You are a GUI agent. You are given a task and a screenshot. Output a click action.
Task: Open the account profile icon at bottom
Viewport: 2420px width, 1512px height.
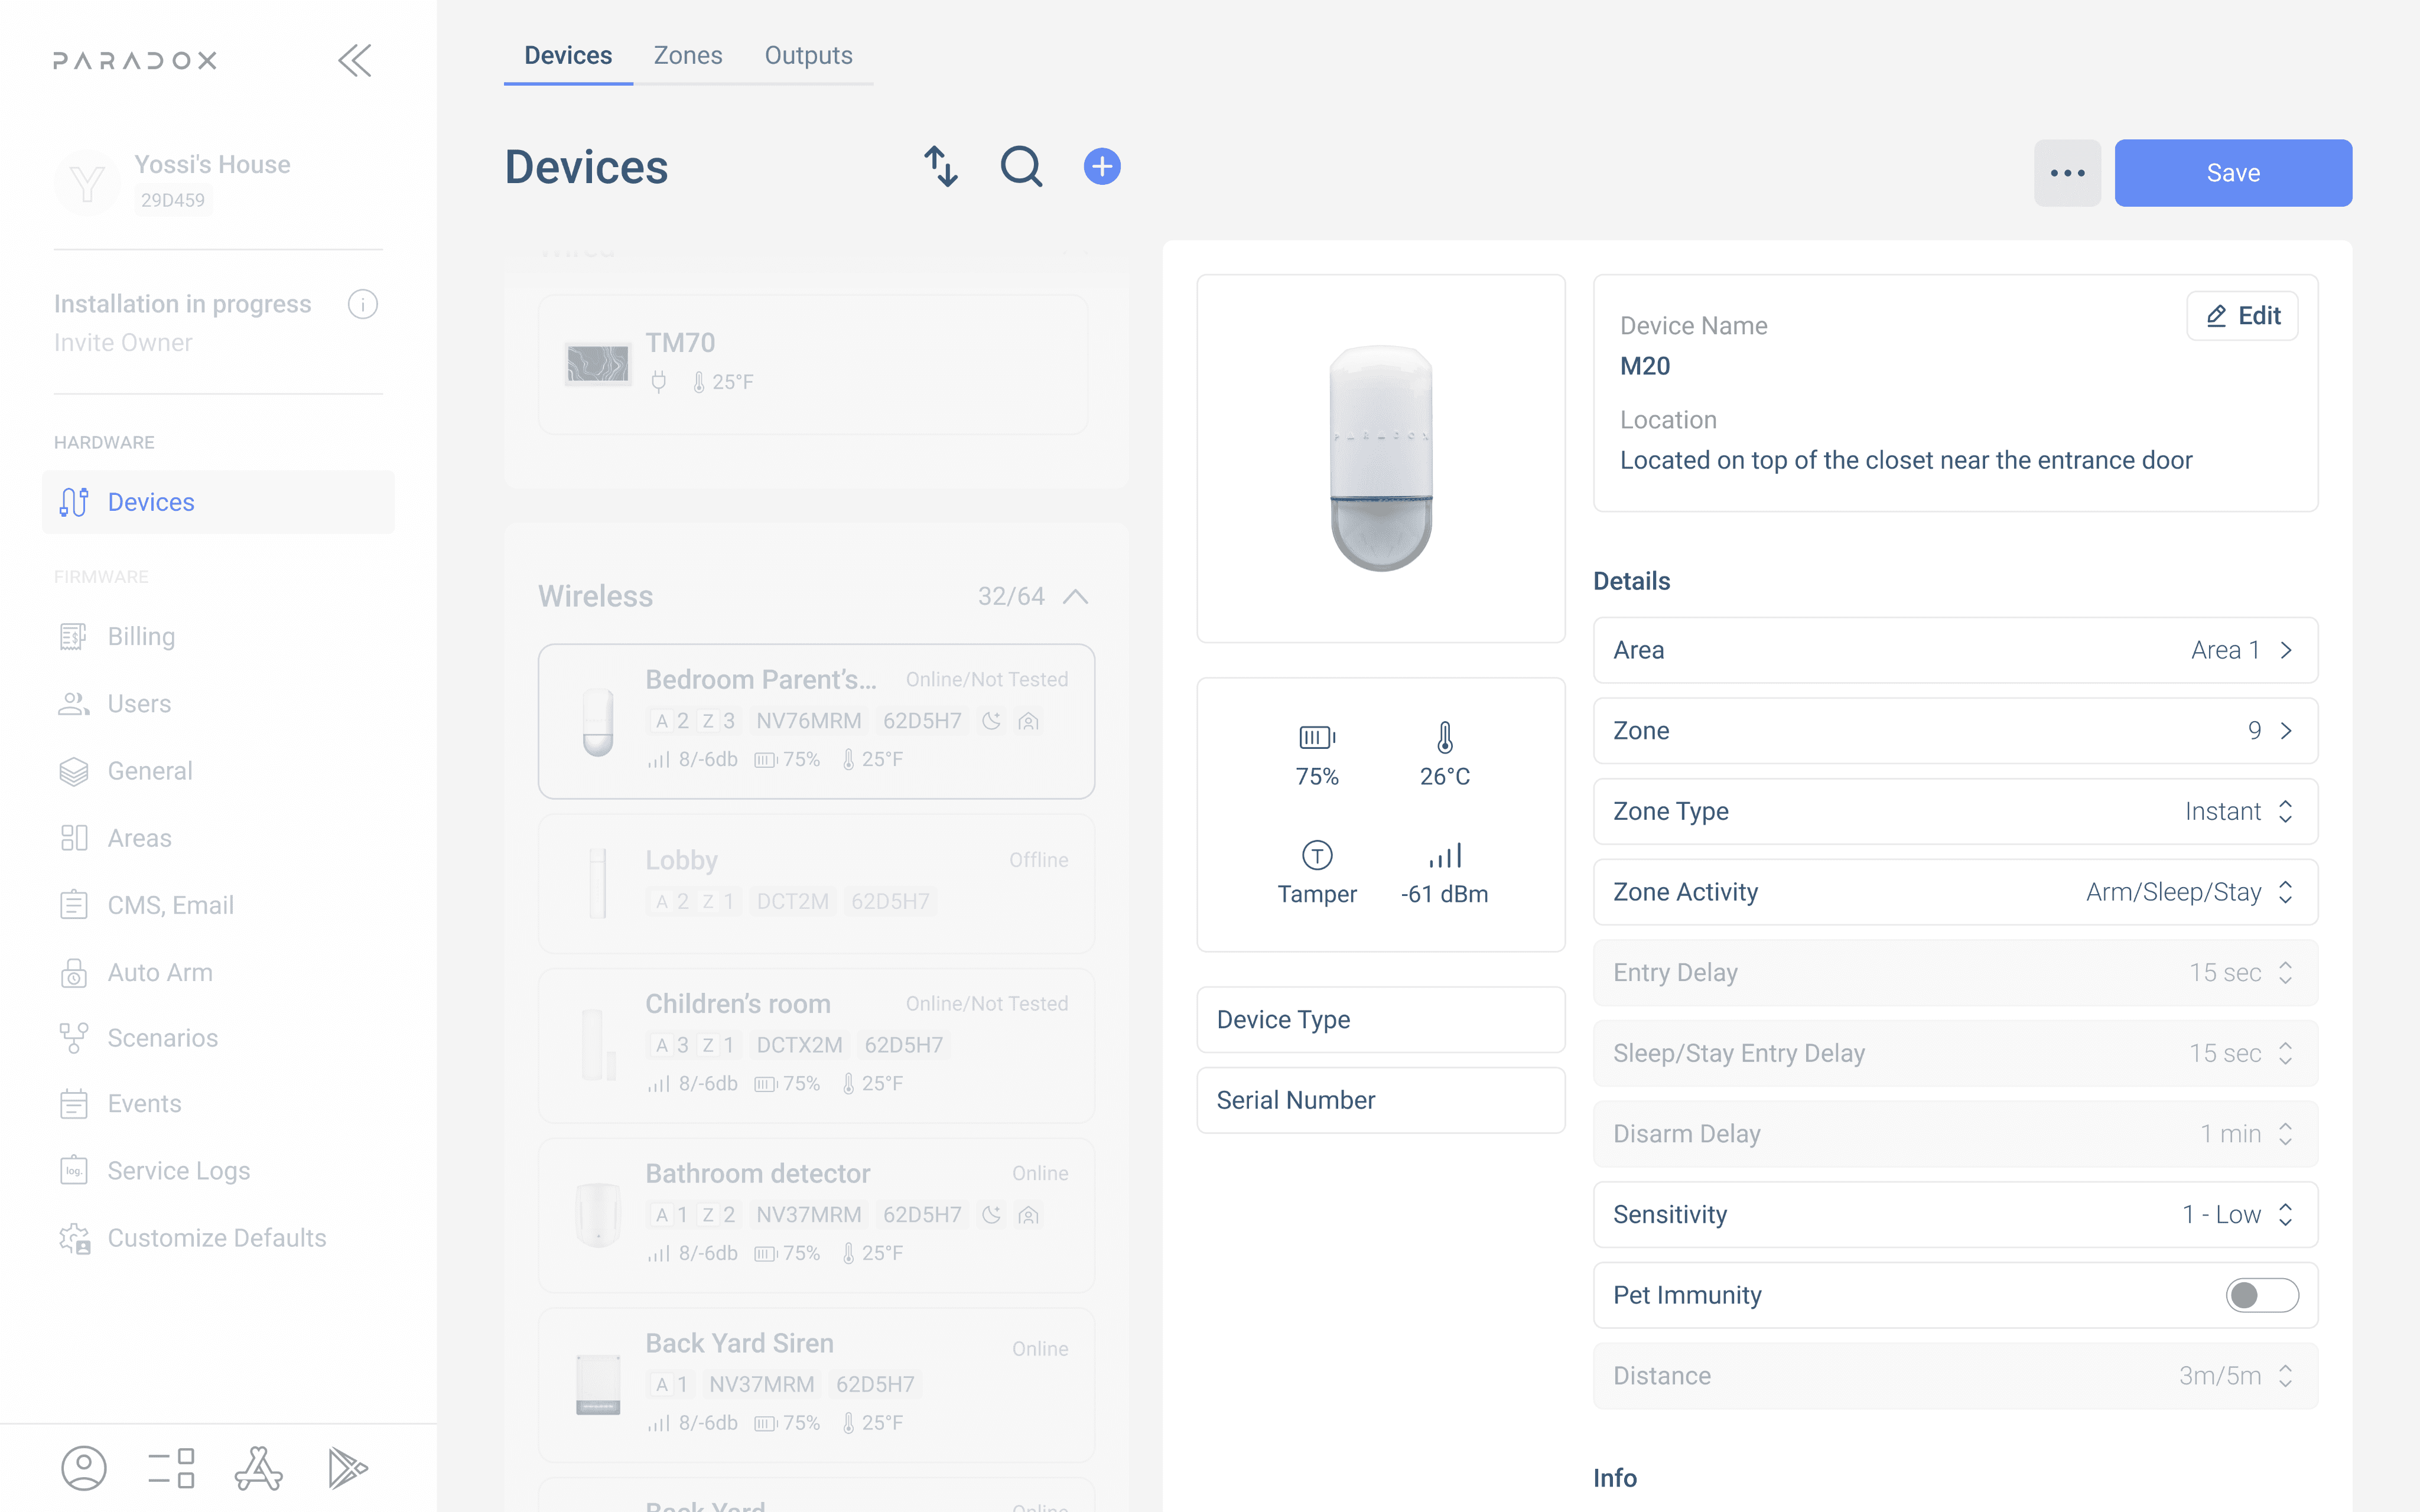pyautogui.click(x=84, y=1468)
